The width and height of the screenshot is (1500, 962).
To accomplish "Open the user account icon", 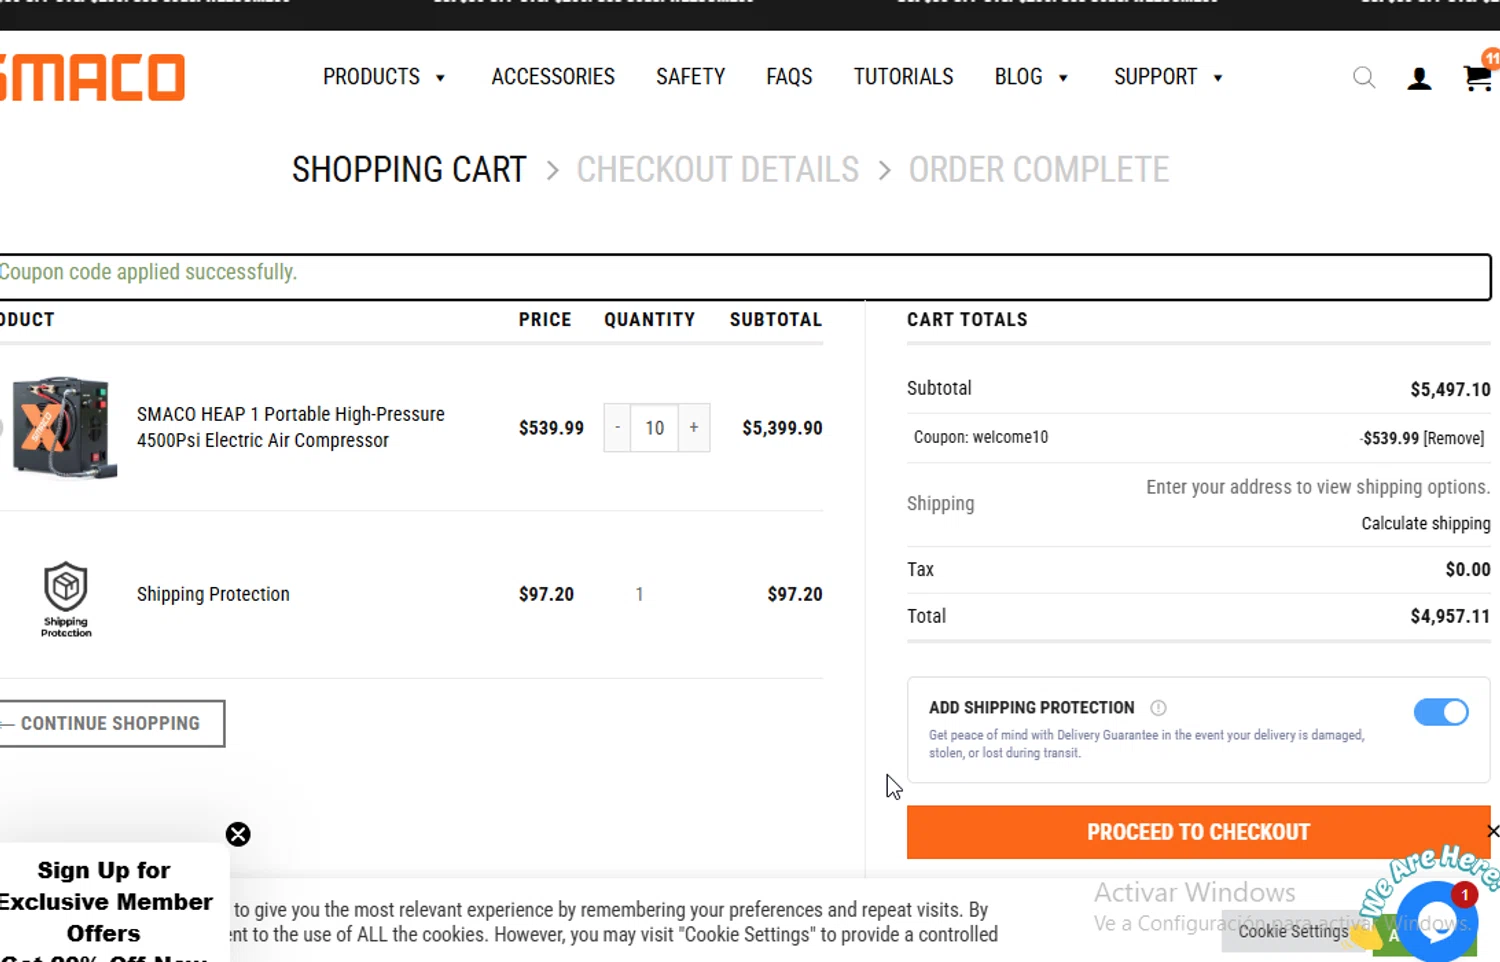I will pos(1419,78).
